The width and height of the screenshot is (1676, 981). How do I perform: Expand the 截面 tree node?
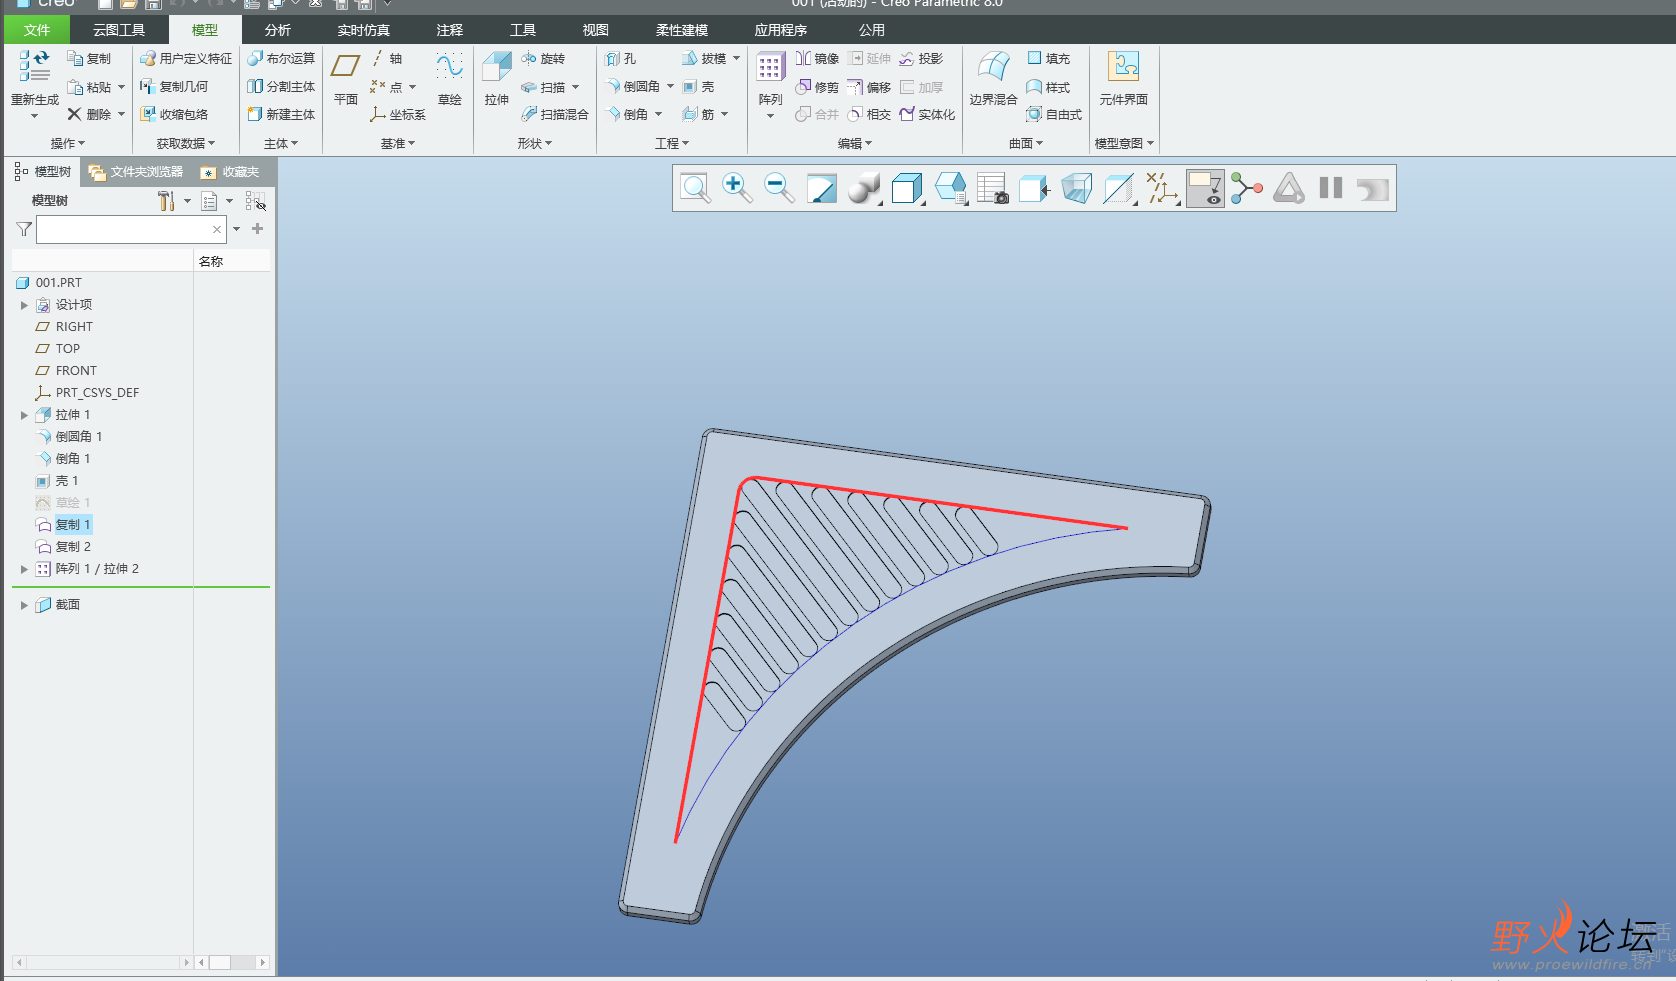[x=24, y=605]
